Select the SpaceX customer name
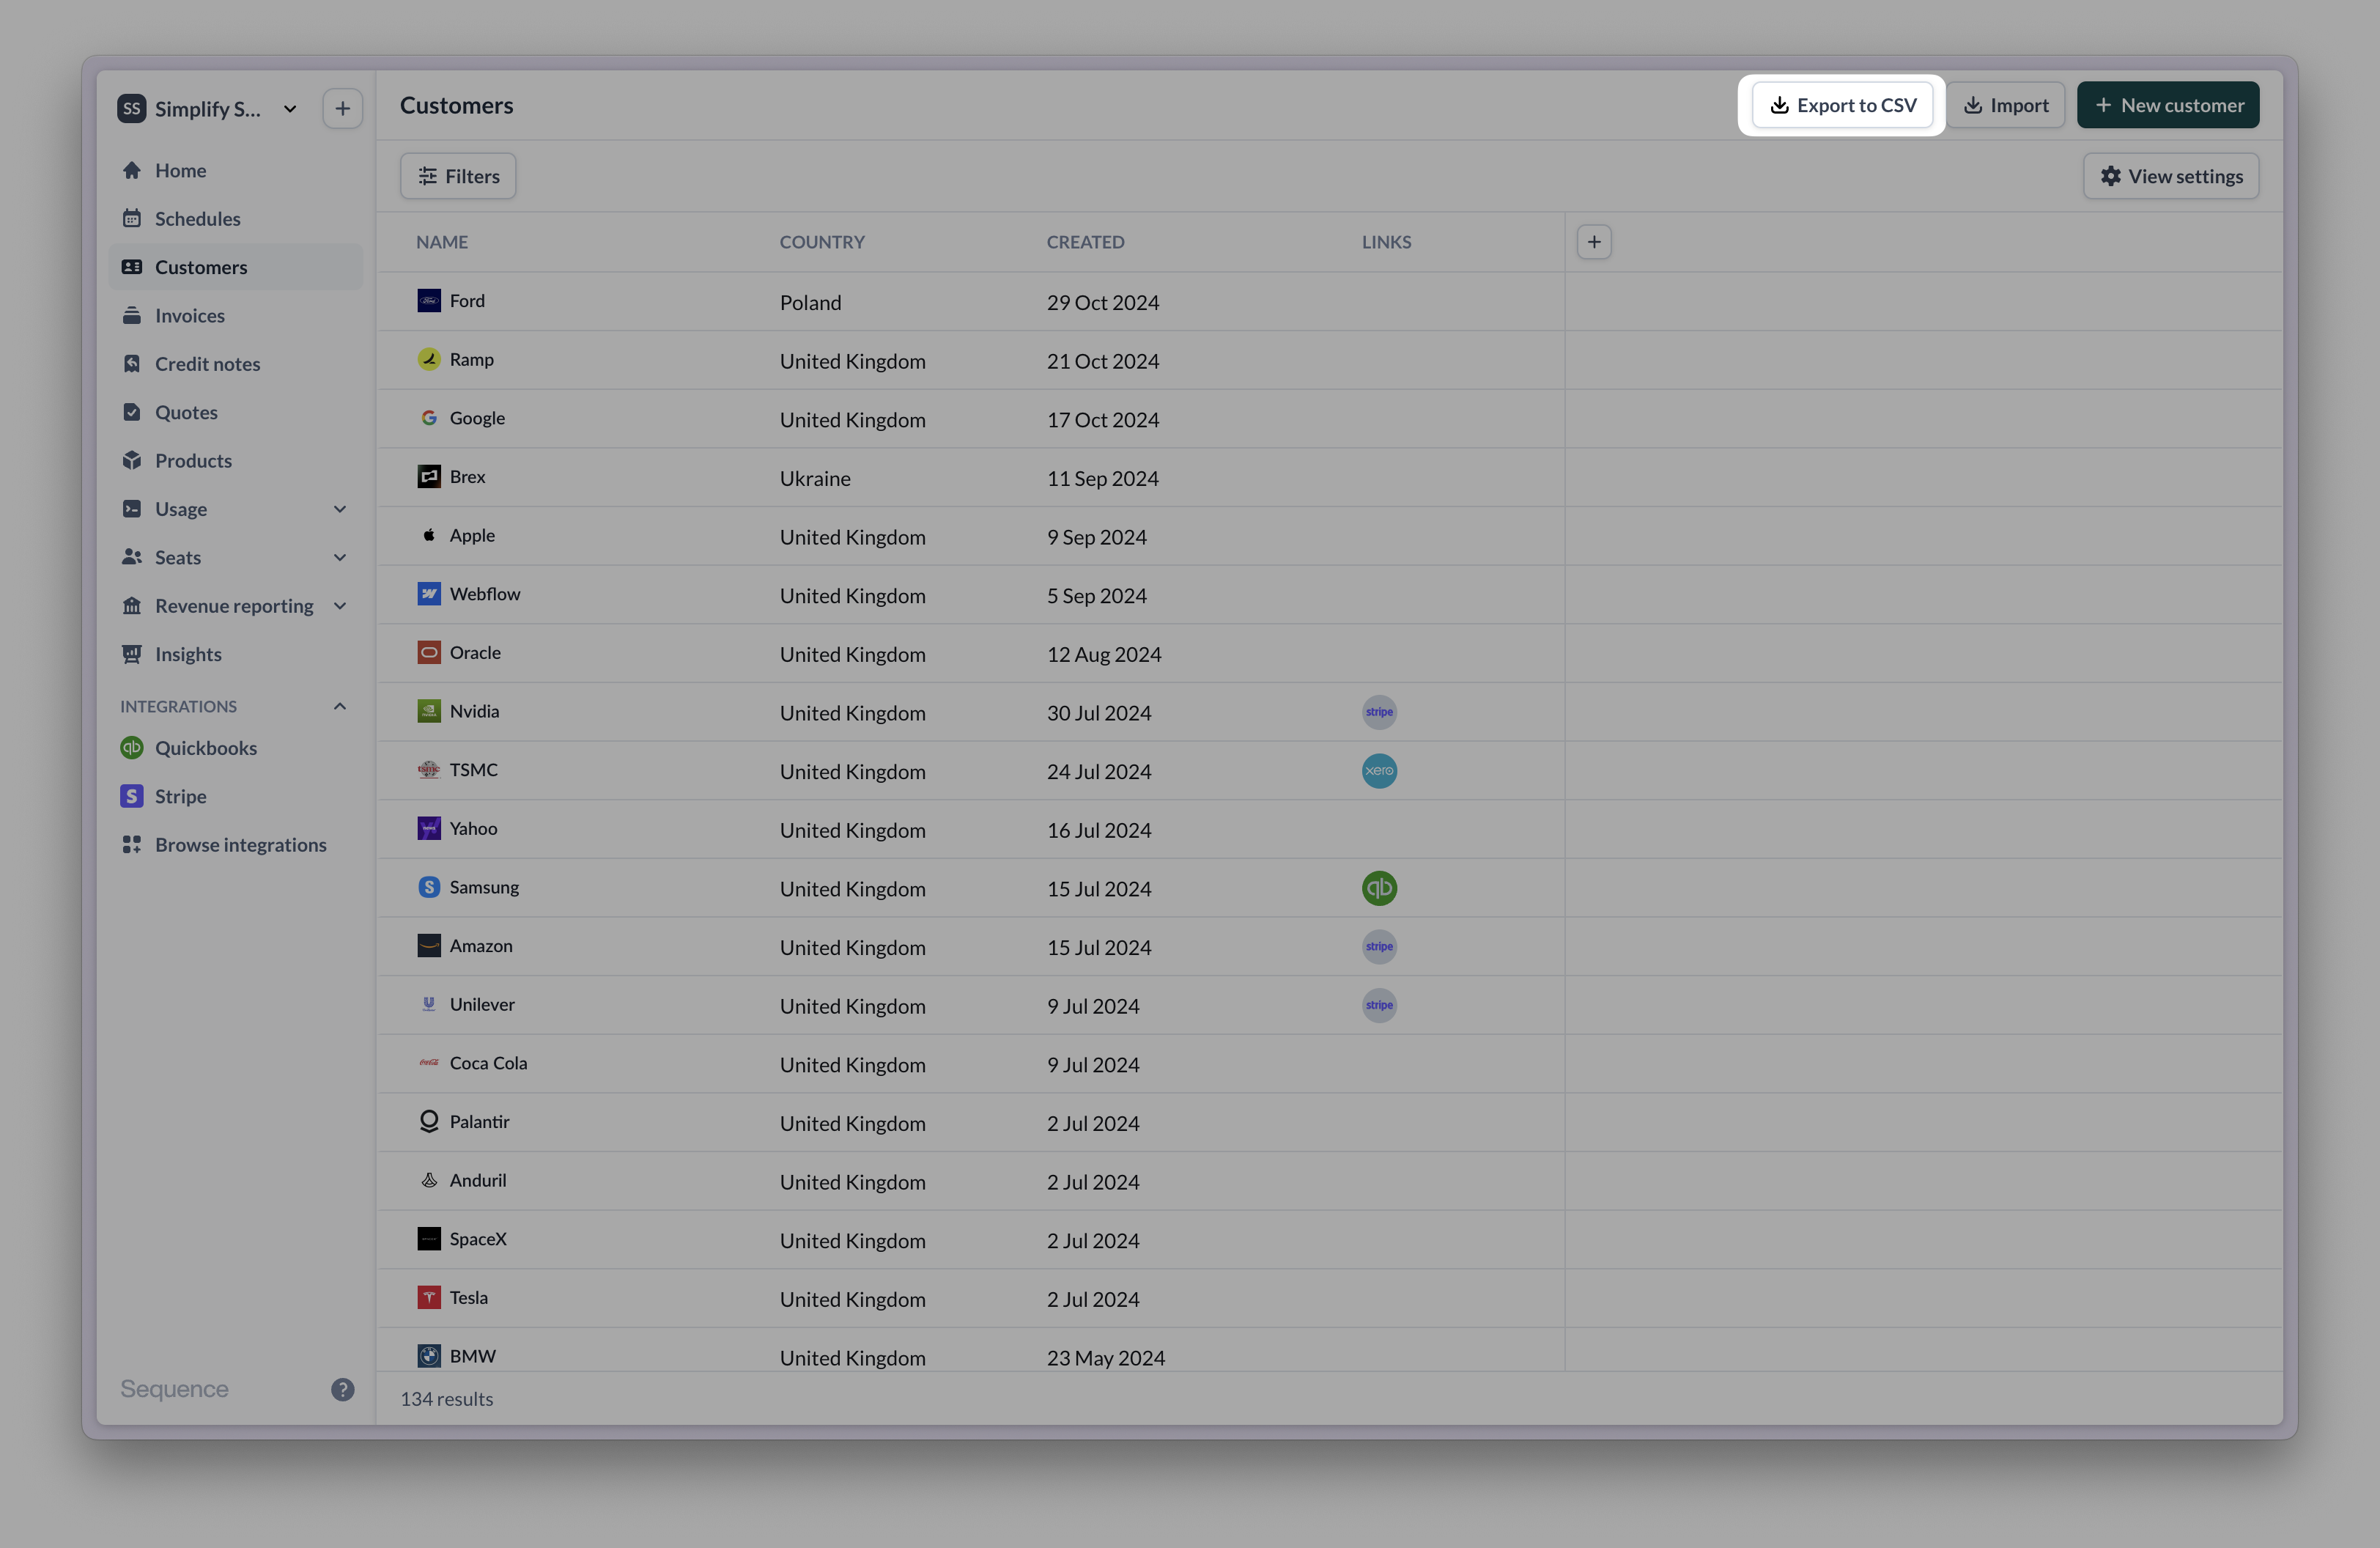Image resolution: width=2380 pixels, height=1548 pixels. point(478,1239)
